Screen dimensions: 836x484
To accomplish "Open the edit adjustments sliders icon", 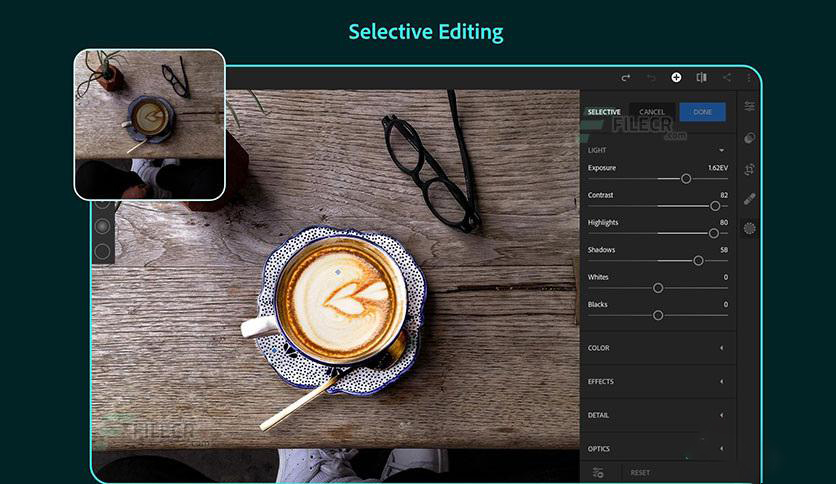I will click(749, 106).
